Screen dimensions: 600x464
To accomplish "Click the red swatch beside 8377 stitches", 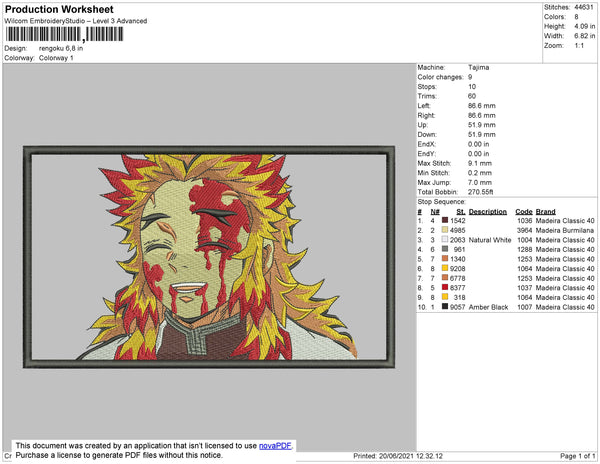I will [x=445, y=287].
